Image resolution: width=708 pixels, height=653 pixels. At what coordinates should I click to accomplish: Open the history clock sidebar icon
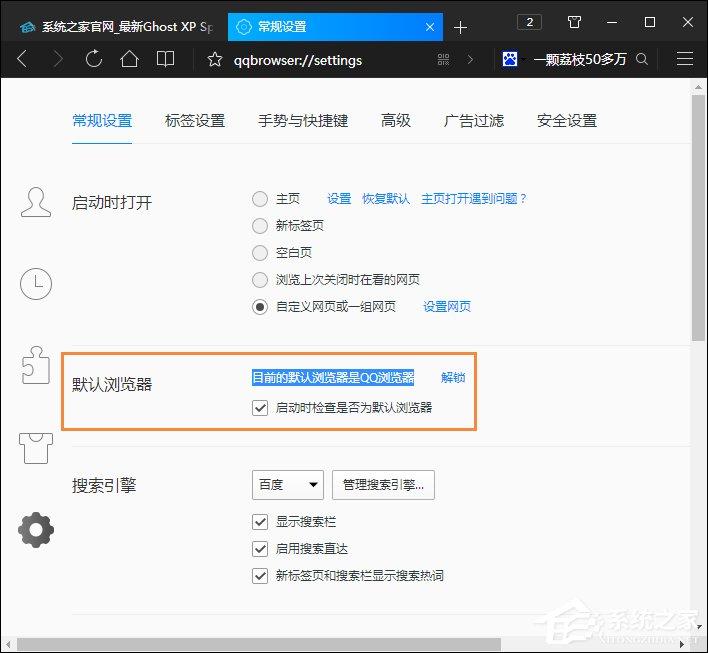click(36, 284)
